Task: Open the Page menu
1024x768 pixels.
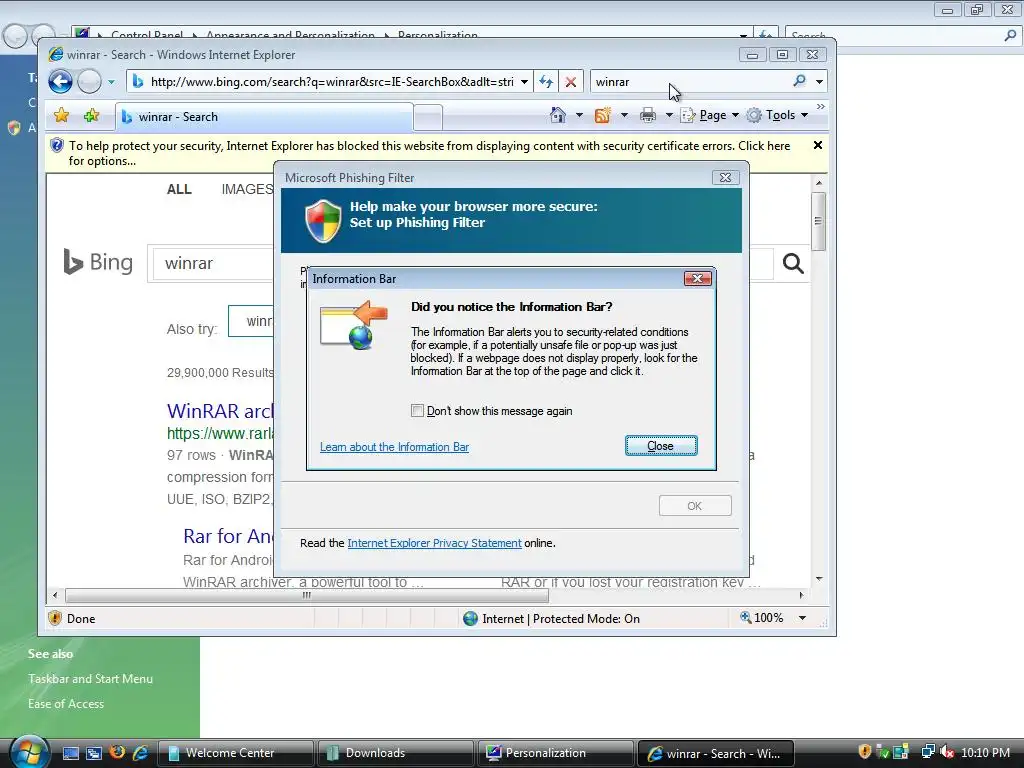Action: (x=710, y=116)
